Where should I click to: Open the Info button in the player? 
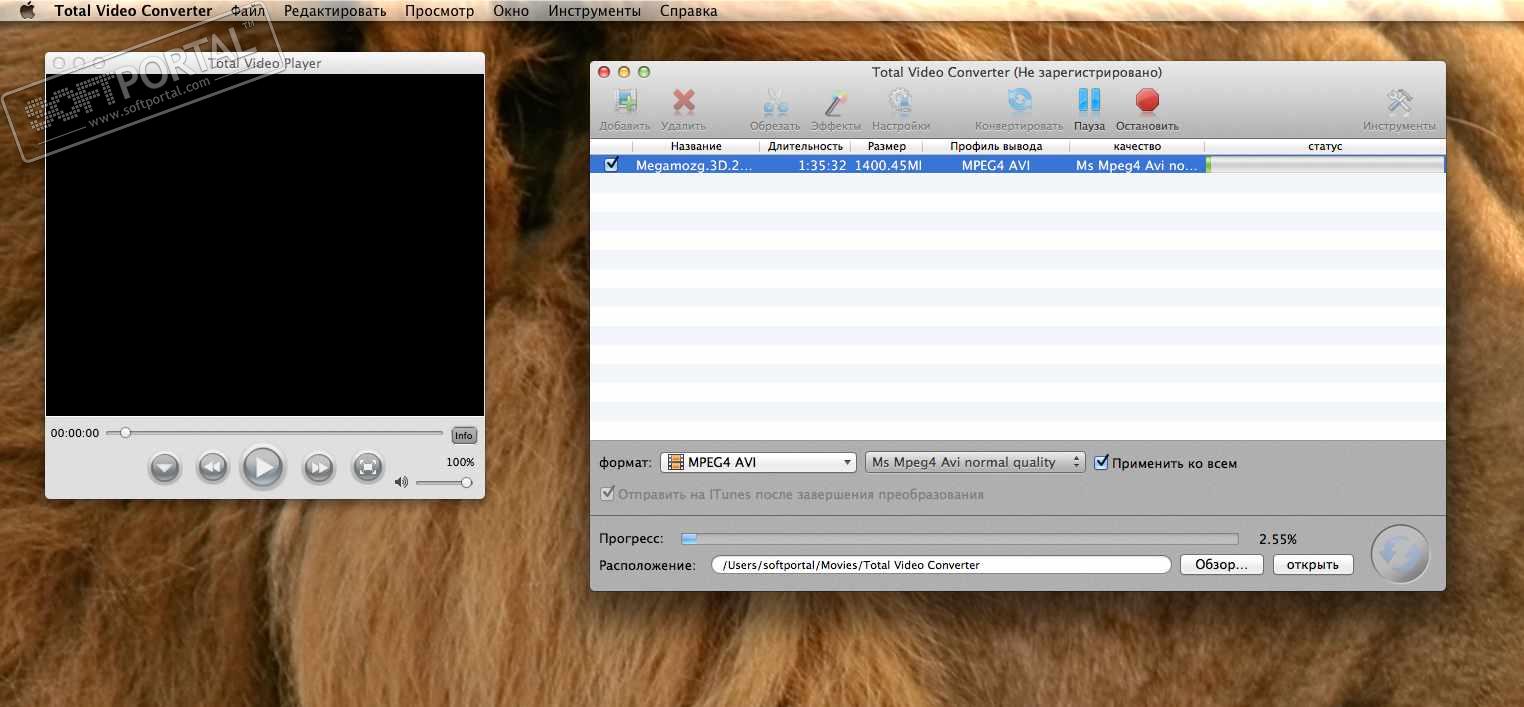pyautogui.click(x=464, y=435)
